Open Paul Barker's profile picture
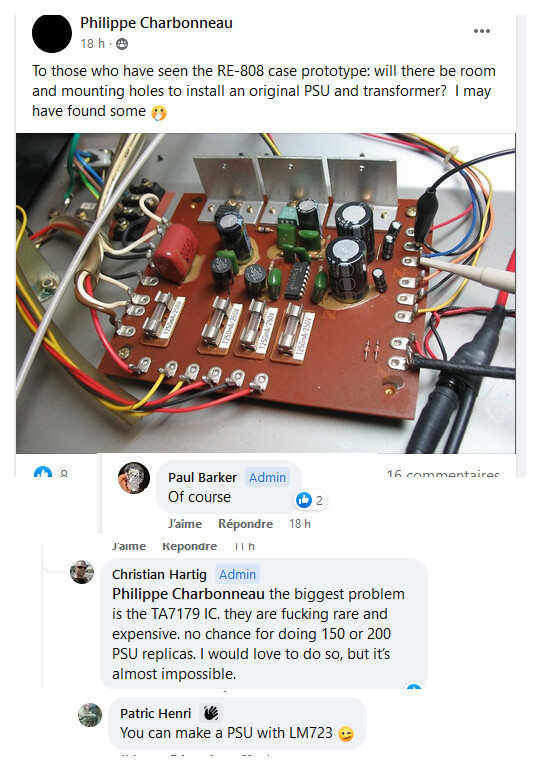The image size is (533, 782). point(134,478)
